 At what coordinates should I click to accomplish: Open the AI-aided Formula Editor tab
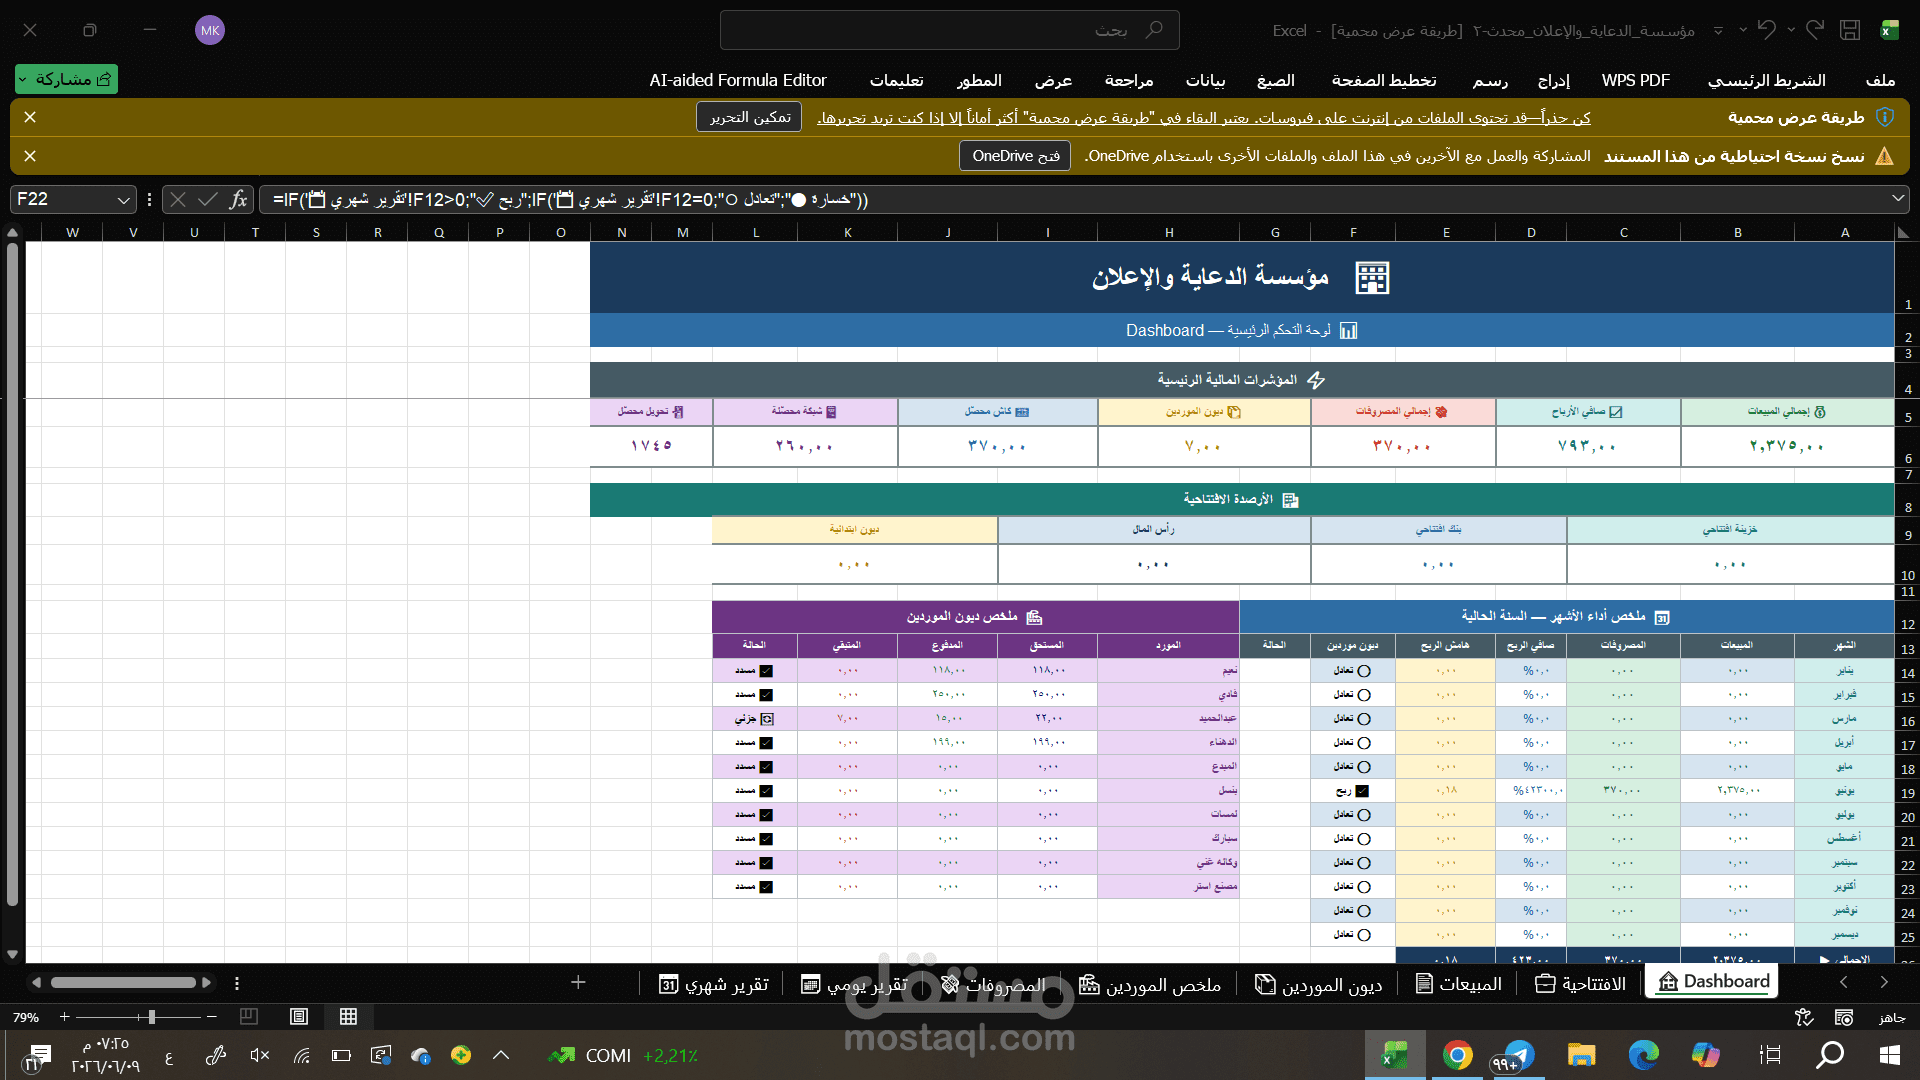738,80
